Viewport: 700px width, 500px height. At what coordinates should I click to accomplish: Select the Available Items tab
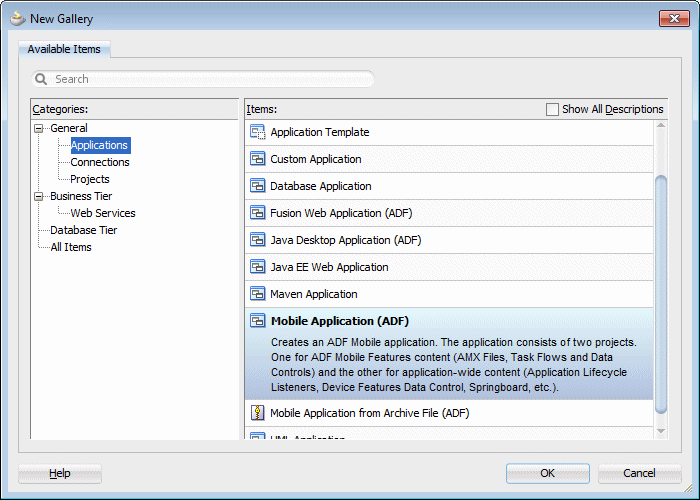pyautogui.click(x=64, y=49)
